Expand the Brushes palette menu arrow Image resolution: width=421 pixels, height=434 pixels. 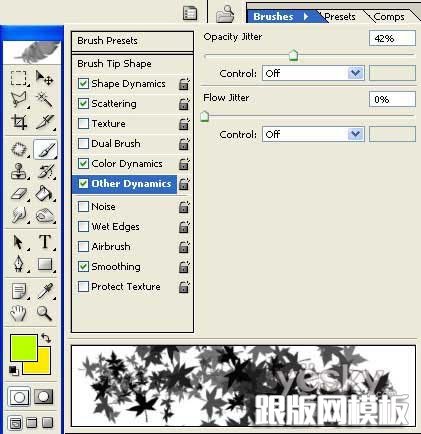(x=306, y=16)
